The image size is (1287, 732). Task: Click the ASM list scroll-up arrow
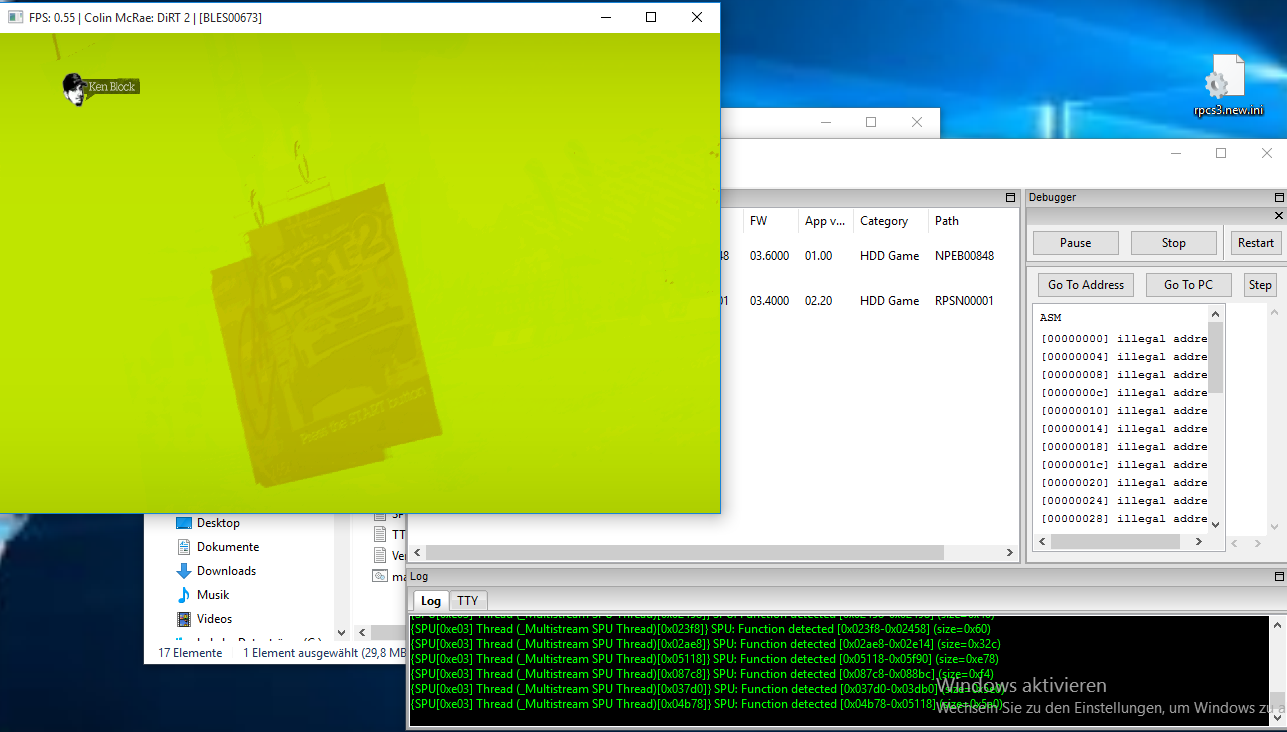pyautogui.click(x=1216, y=314)
